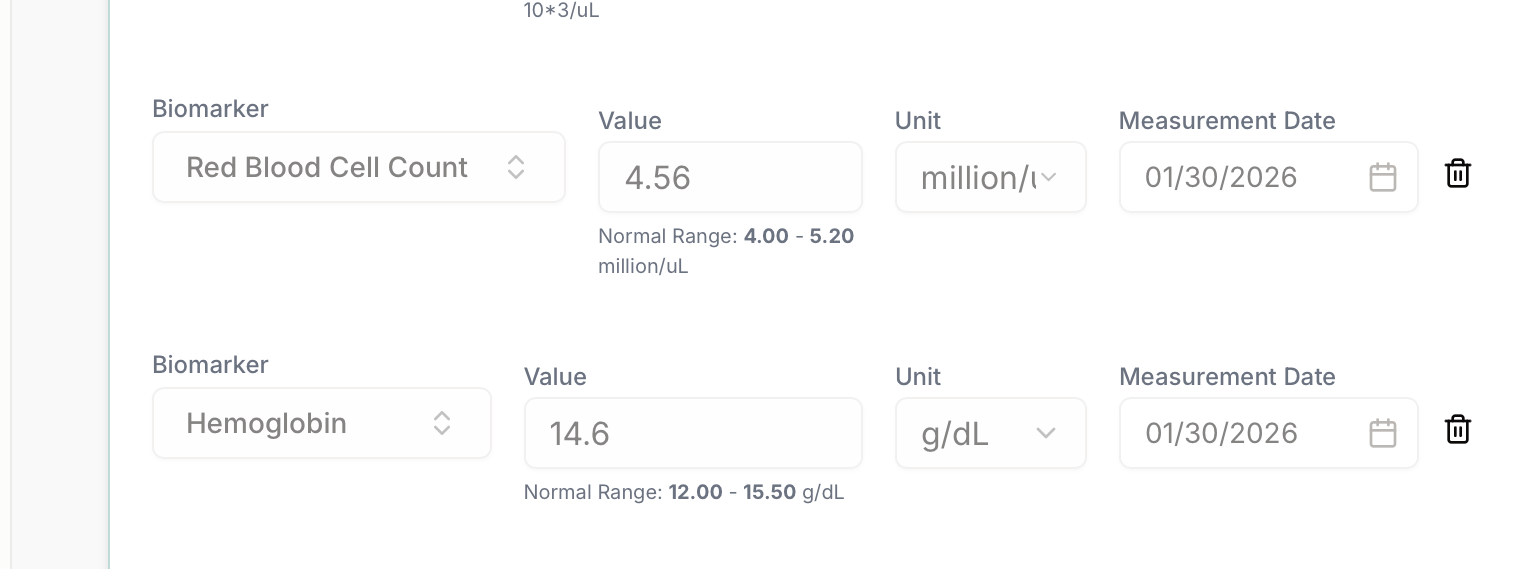
Task: Expand the g/dL unit chevron arrow
Action: (x=1046, y=433)
